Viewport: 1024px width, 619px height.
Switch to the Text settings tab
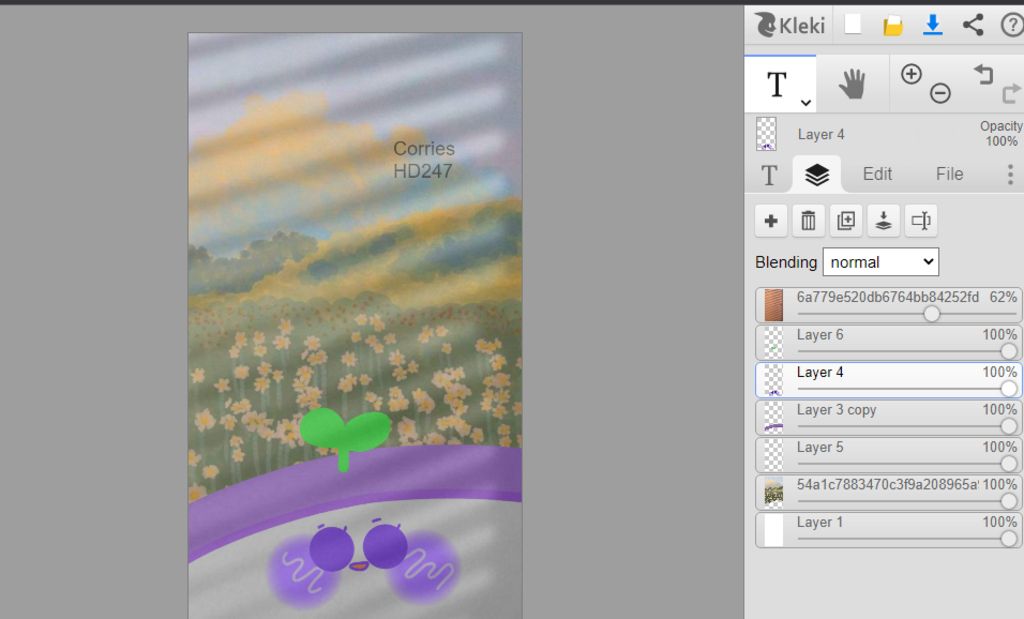[x=769, y=174]
